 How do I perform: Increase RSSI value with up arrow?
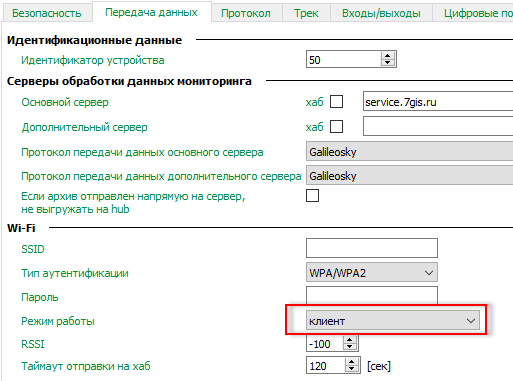tap(350, 340)
